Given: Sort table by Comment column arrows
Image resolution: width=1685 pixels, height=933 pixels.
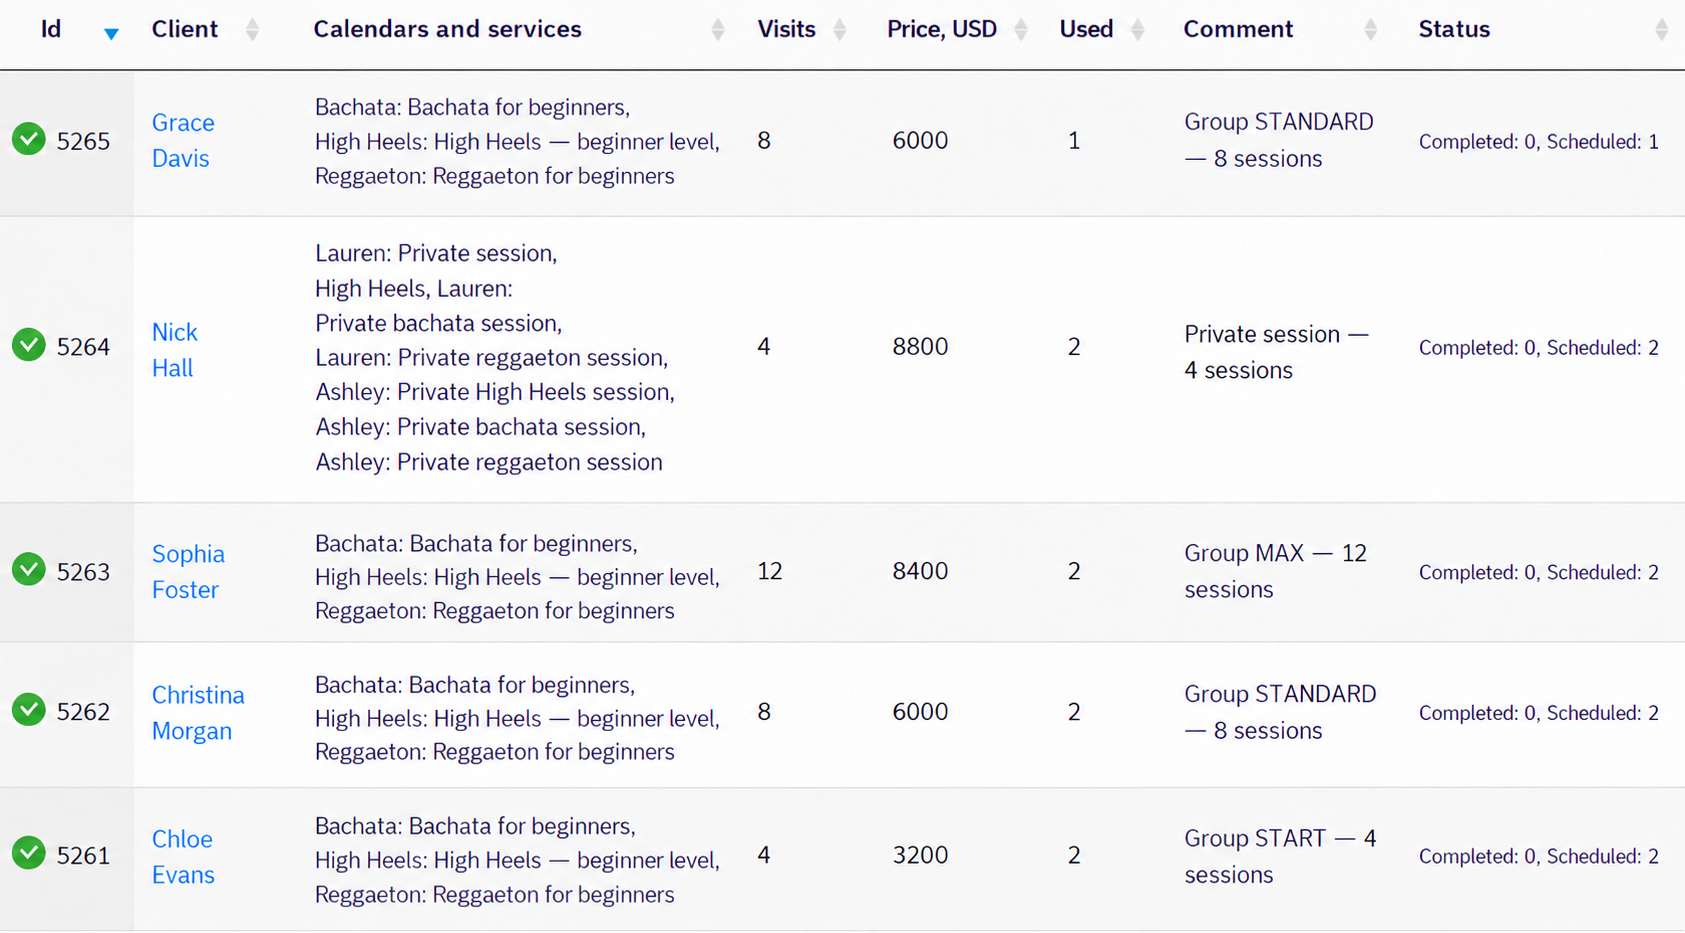Looking at the screenshot, I should point(1371,30).
